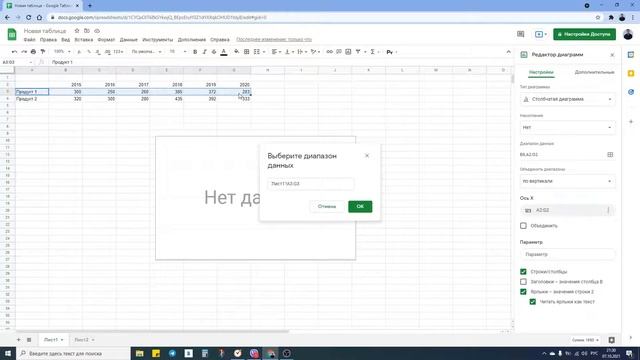The image size is (640, 360).
Task: Click the Параметр series field
Action: (568, 254)
